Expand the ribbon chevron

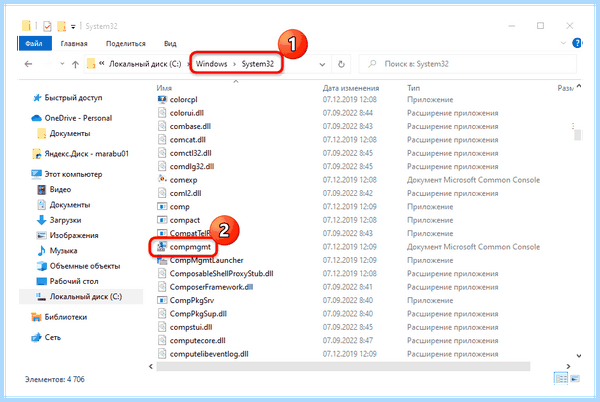(563, 43)
